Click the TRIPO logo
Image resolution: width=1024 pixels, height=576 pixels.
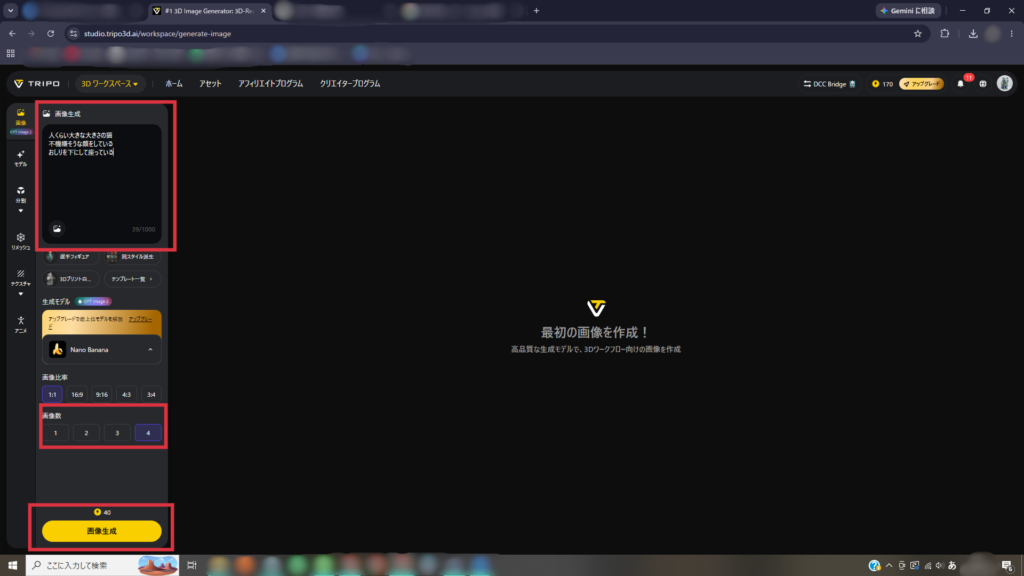coord(37,84)
